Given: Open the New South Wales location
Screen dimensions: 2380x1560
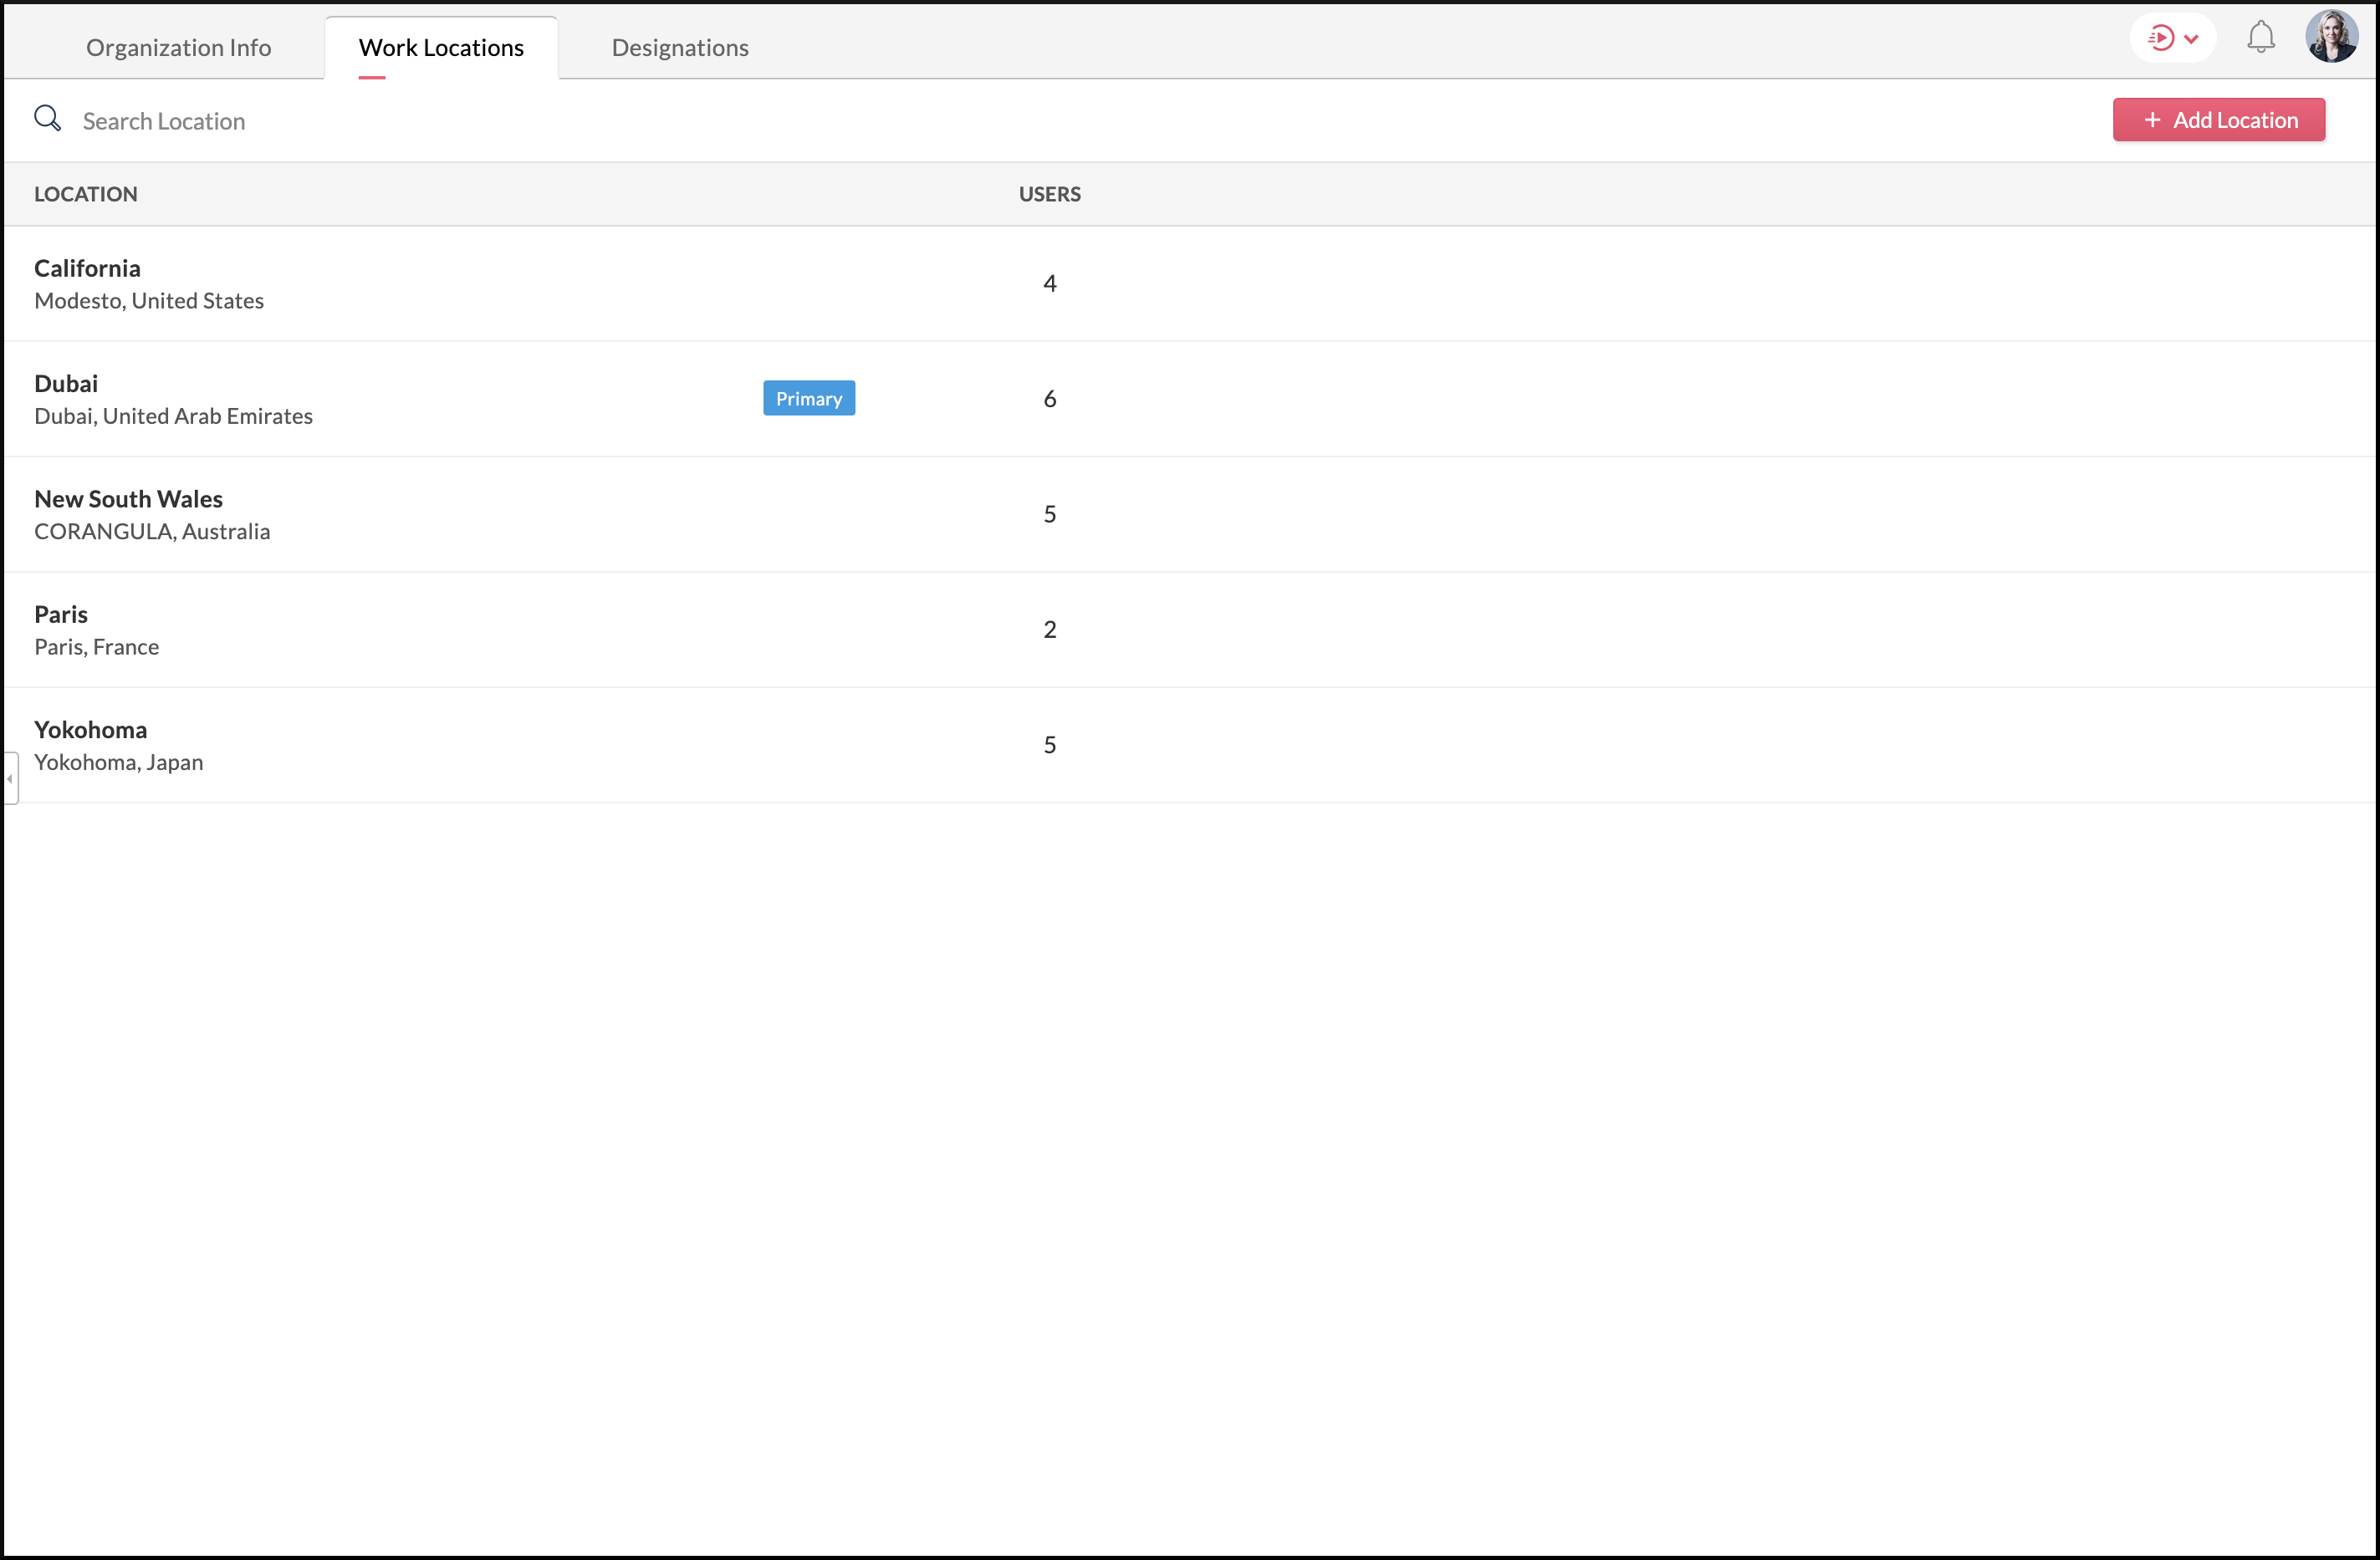Looking at the screenshot, I should coord(128,499).
